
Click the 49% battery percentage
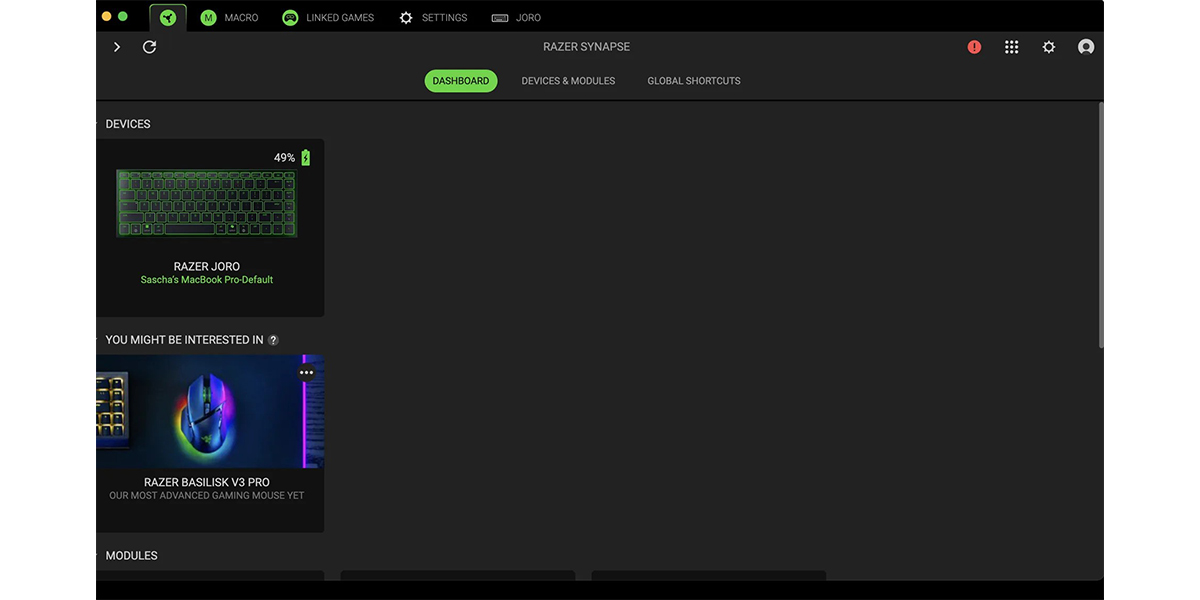pos(284,158)
